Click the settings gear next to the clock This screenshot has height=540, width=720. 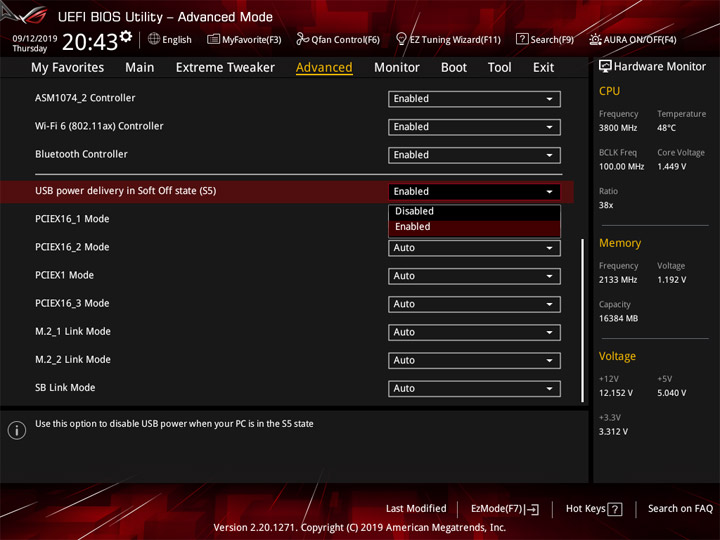click(x=126, y=37)
